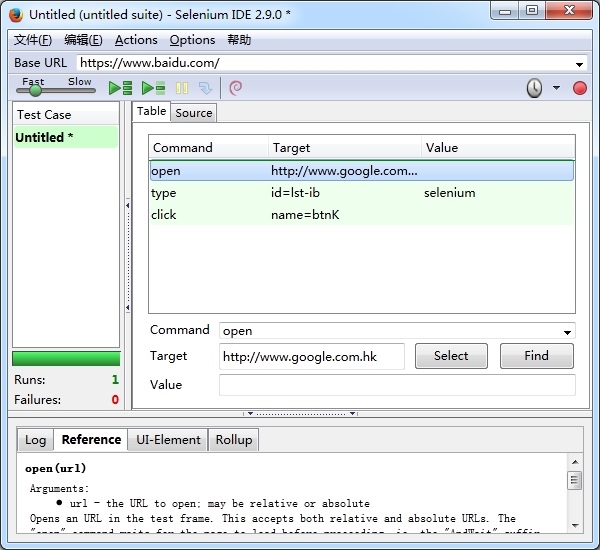The height and width of the screenshot is (550, 600).
Task: Open the UI-Element tab
Action: point(168,440)
